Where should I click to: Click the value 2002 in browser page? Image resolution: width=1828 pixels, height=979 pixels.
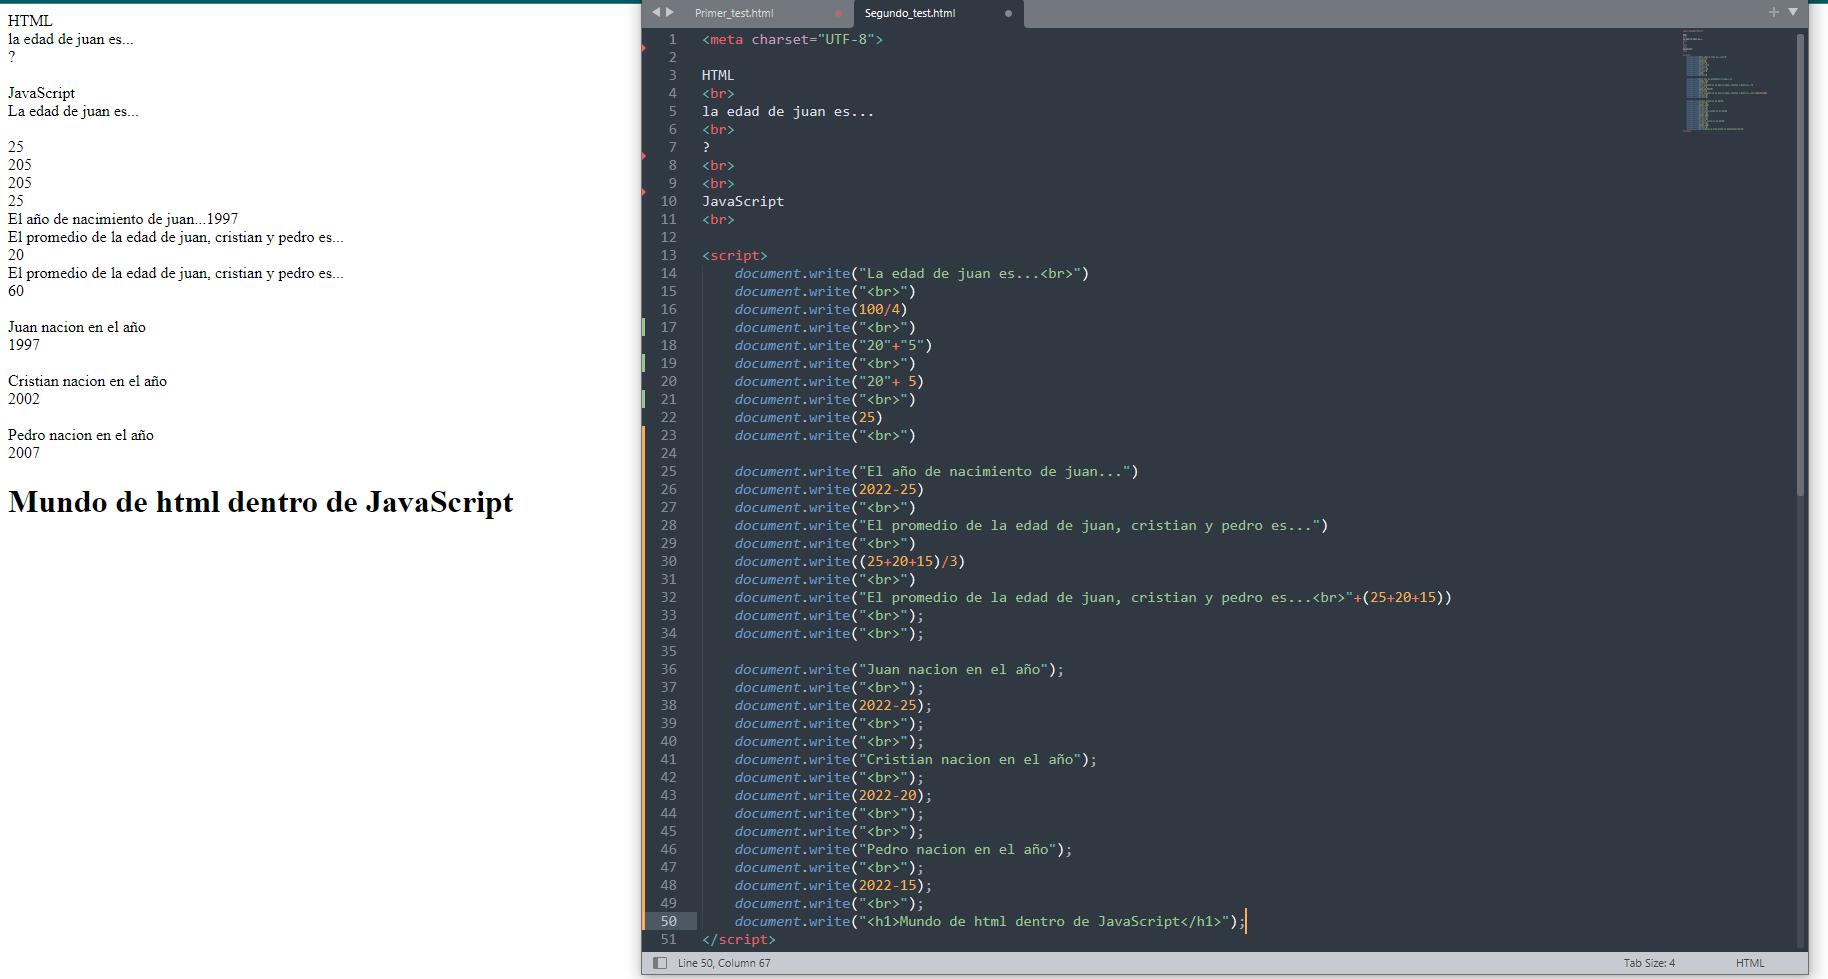pos(24,399)
